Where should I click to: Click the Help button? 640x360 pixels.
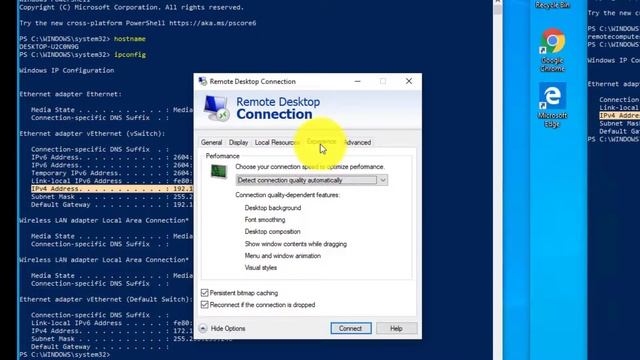(396, 328)
